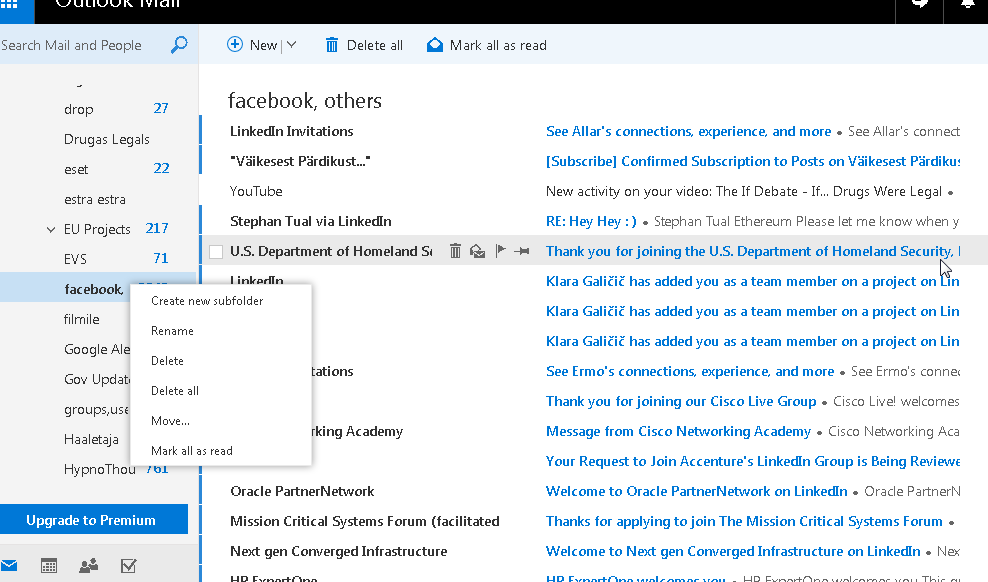Open See Ermo's connections email
The width and height of the screenshot is (988, 582).
click(690, 371)
